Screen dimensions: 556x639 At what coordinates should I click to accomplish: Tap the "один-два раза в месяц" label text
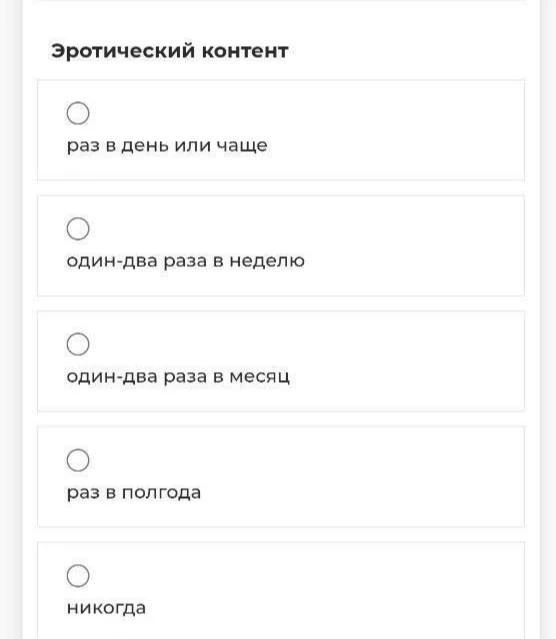pos(178,377)
